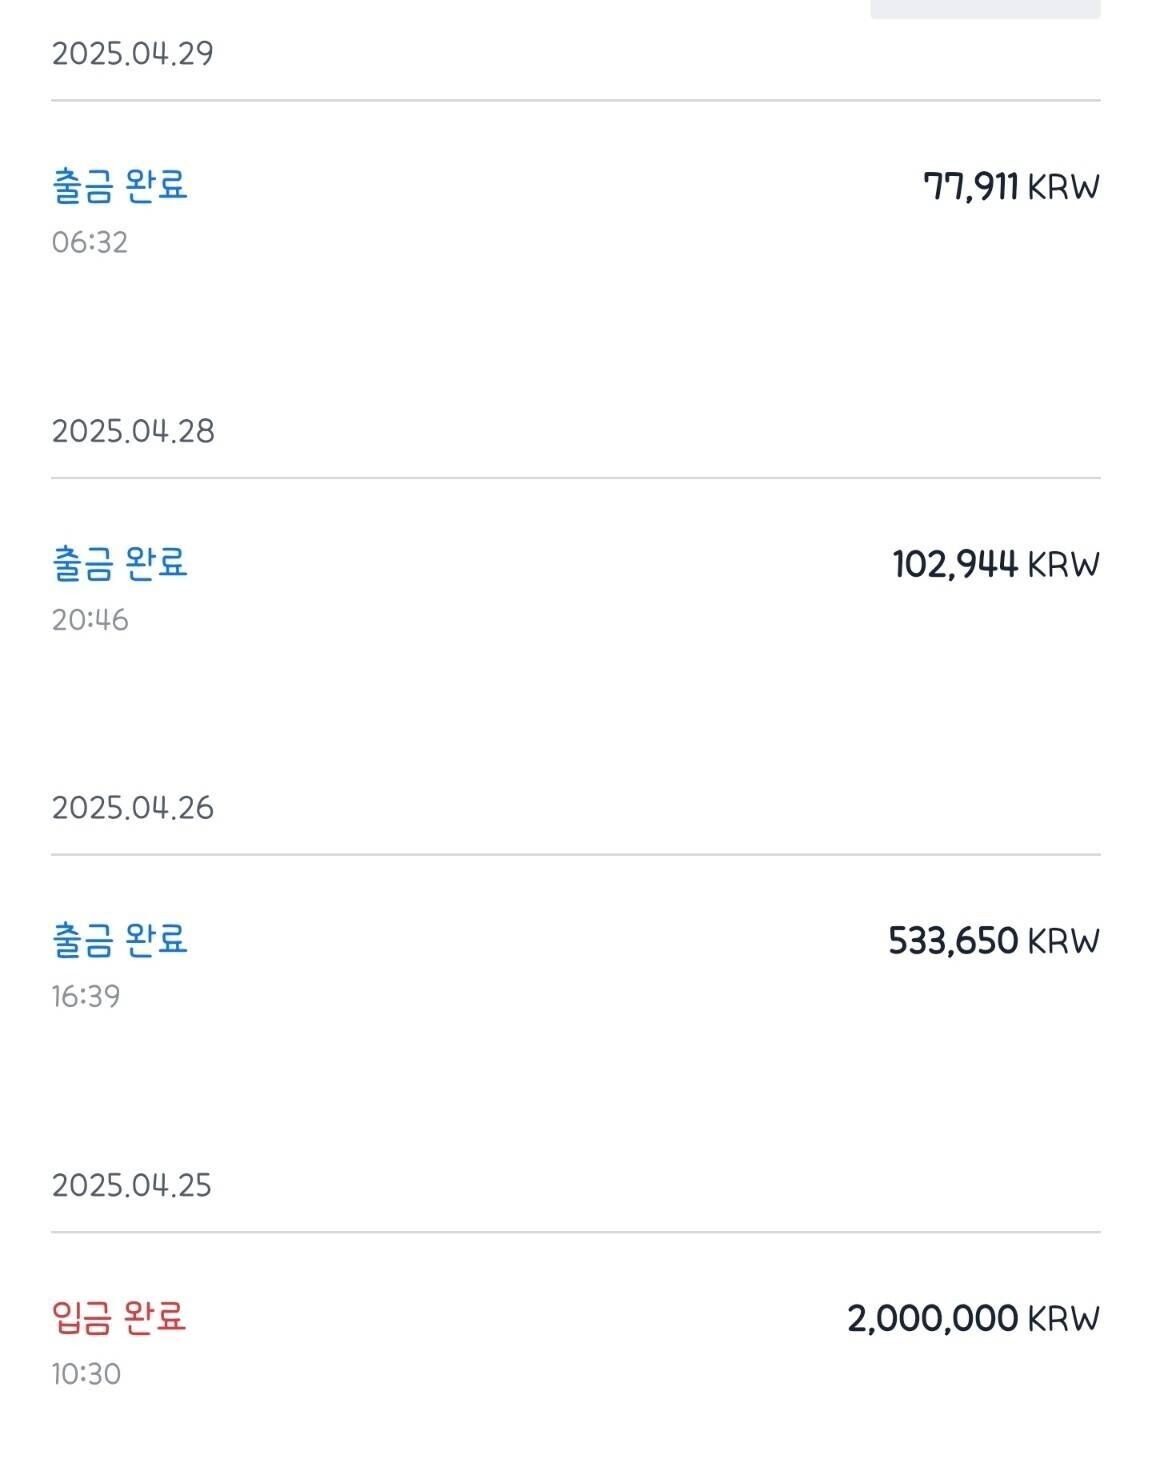Tap the 20:46 timestamp
This screenshot has height=1468, width=1152.
pos(90,620)
